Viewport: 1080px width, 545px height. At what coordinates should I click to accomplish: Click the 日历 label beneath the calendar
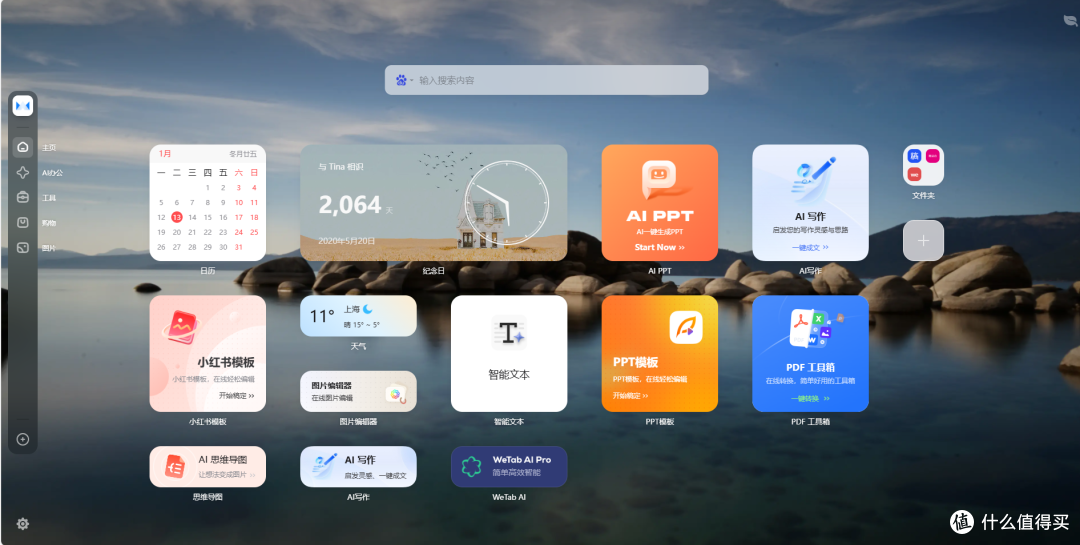click(x=207, y=271)
